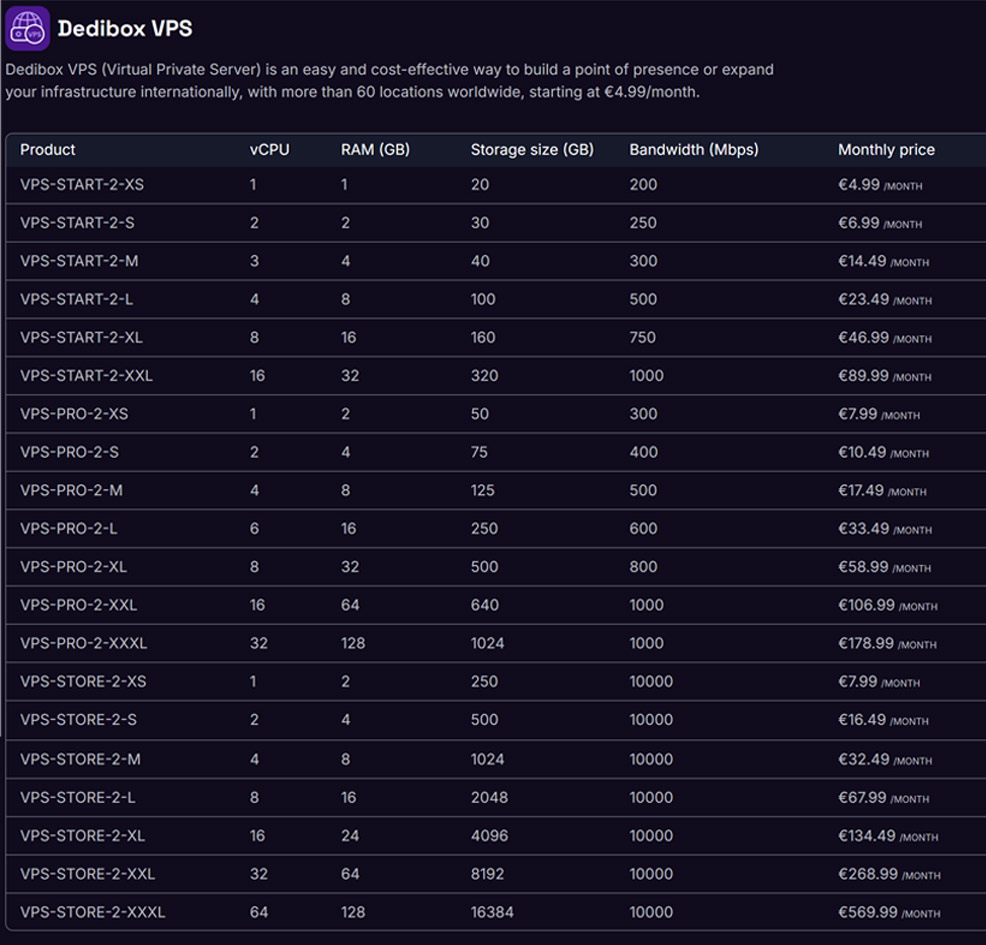The width and height of the screenshot is (986, 945).
Task: Click storage value 75
Action: pyautogui.click(x=479, y=452)
